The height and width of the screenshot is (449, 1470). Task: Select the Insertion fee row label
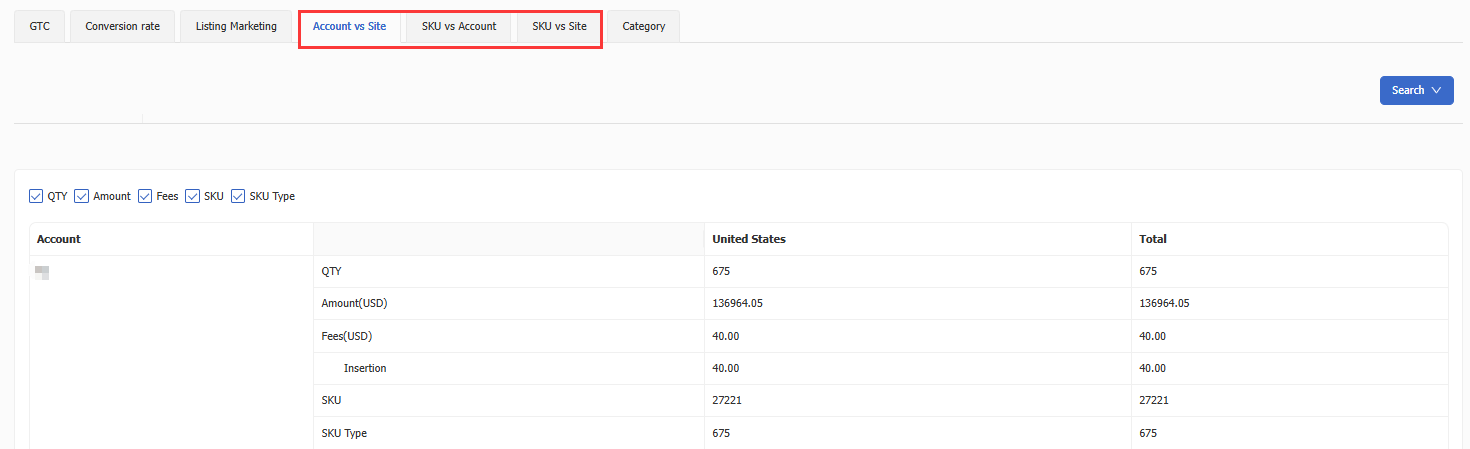pos(365,368)
